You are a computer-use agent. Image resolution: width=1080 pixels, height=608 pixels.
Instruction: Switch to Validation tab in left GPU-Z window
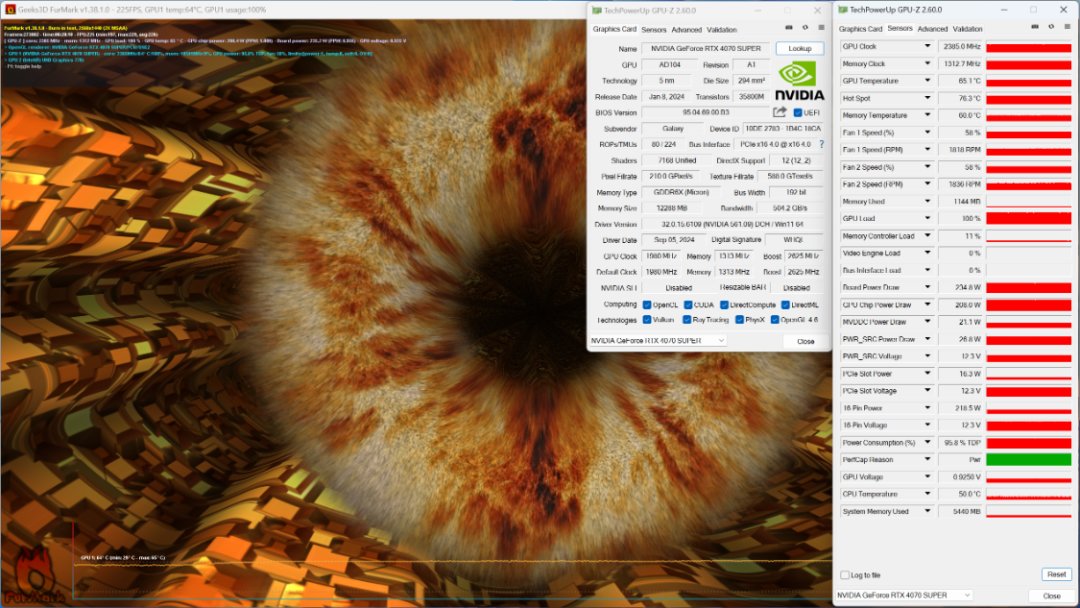[722, 30]
